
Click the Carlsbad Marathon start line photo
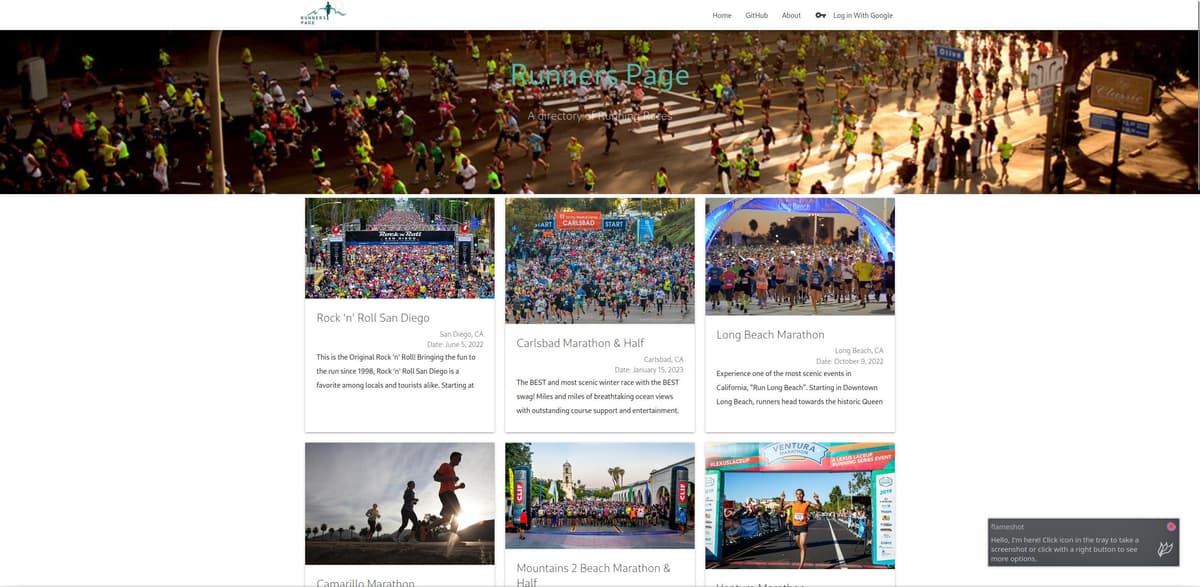point(599,260)
